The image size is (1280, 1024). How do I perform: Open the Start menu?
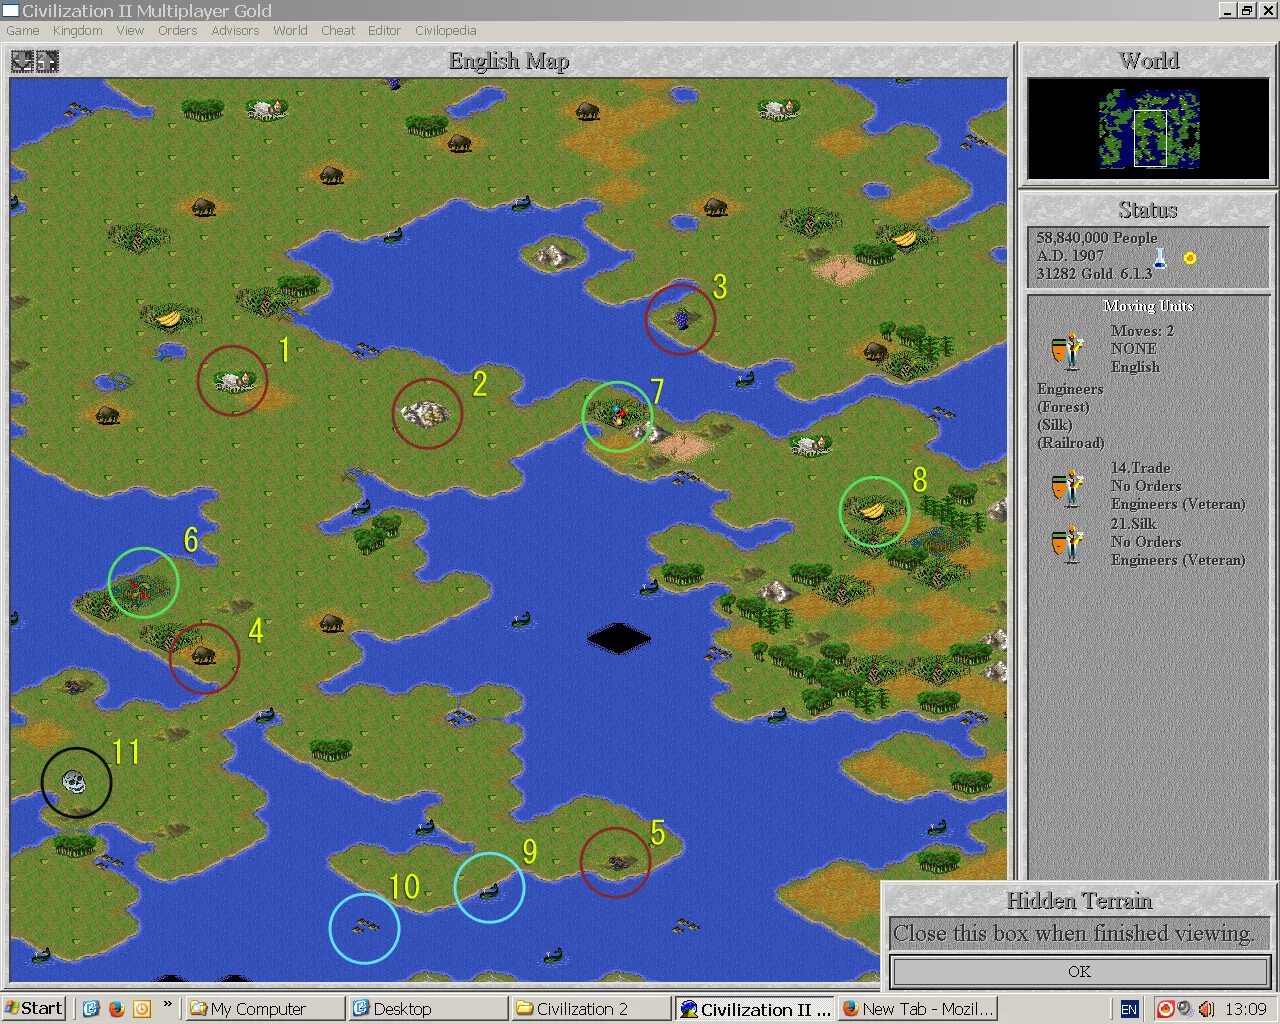click(34, 1008)
